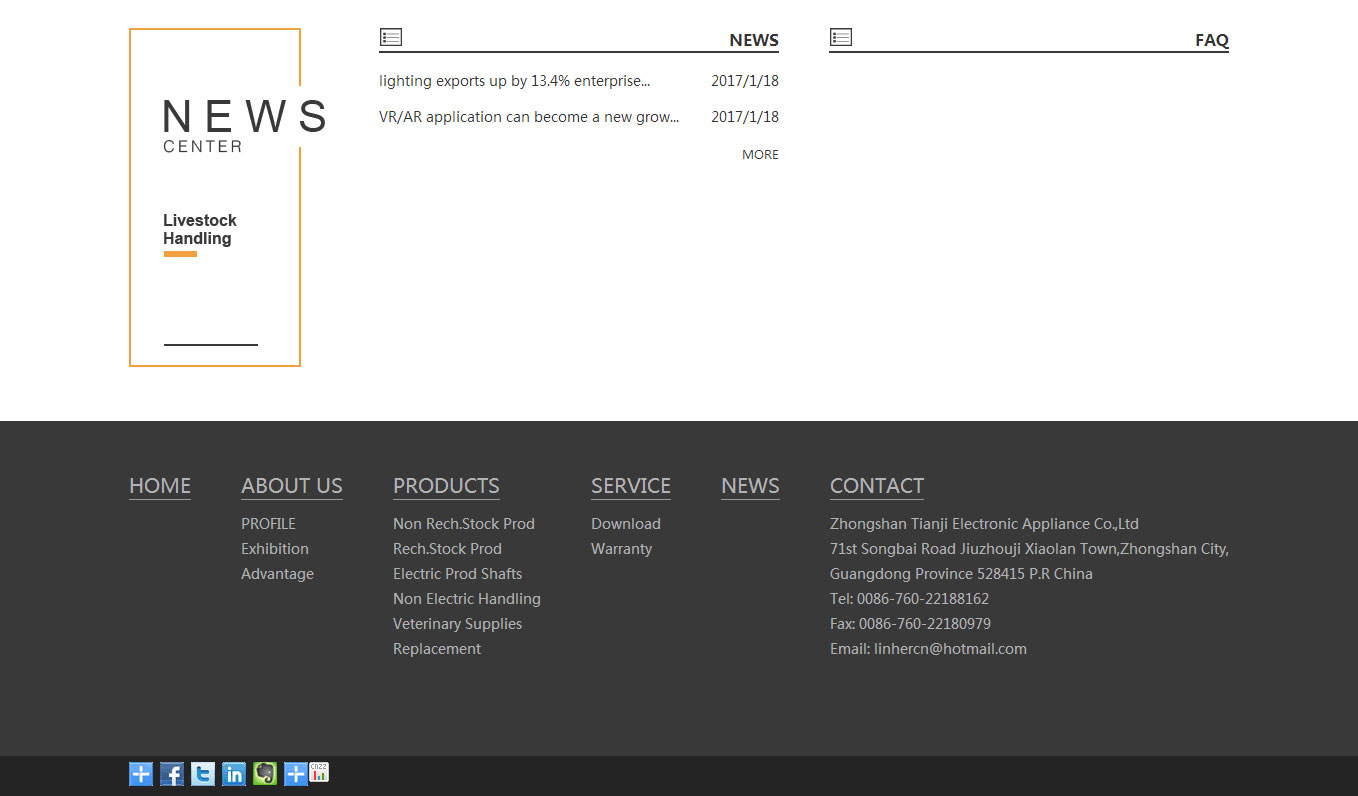Open the lighting exports news article
Viewport: 1358px width, 796px height.
click(514, 81)
